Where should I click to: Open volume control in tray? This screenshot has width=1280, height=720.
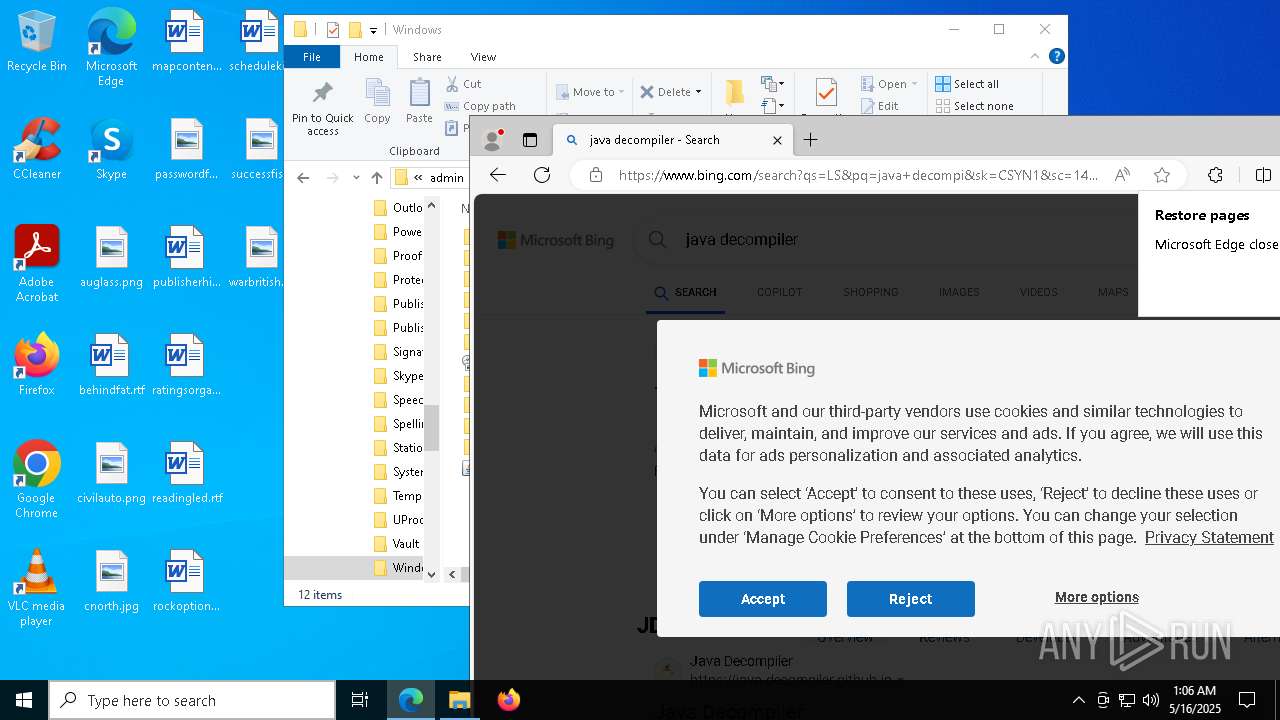tap(1151, 700)
